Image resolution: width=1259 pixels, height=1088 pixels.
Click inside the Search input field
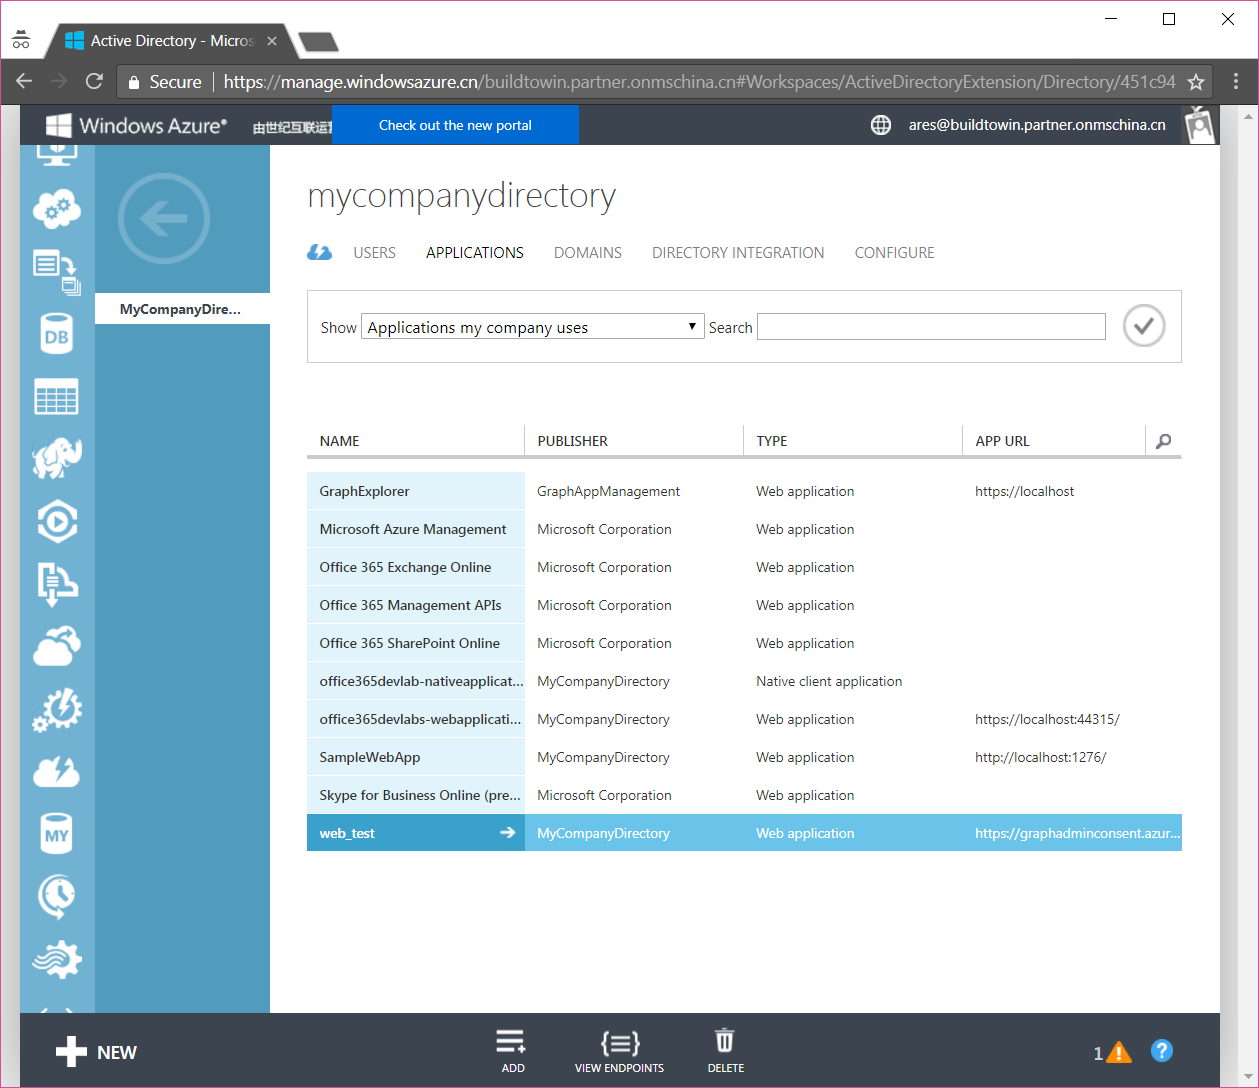point(930,326)
